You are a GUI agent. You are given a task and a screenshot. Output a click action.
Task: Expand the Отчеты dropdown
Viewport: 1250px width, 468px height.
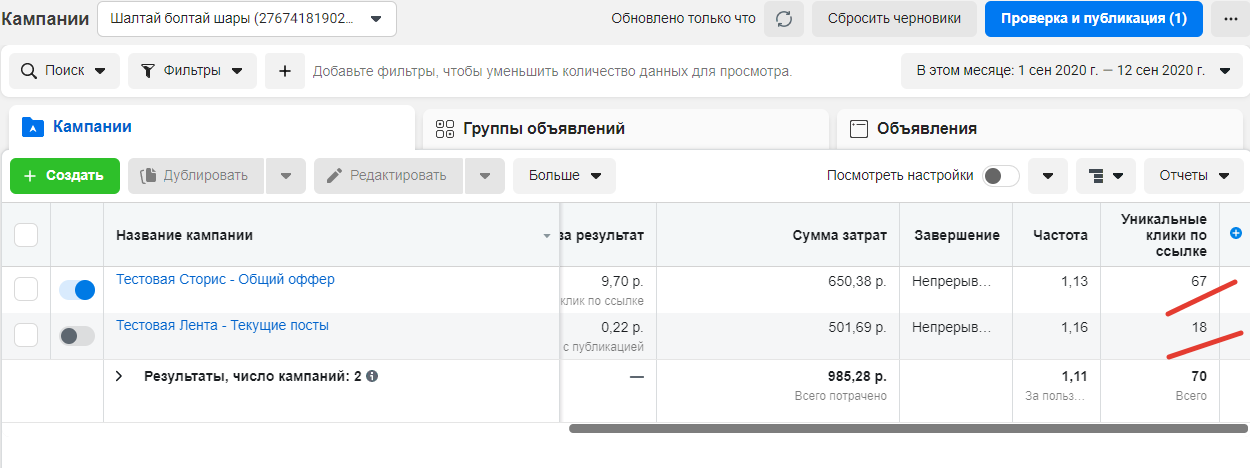click(x=1193, y=176)
